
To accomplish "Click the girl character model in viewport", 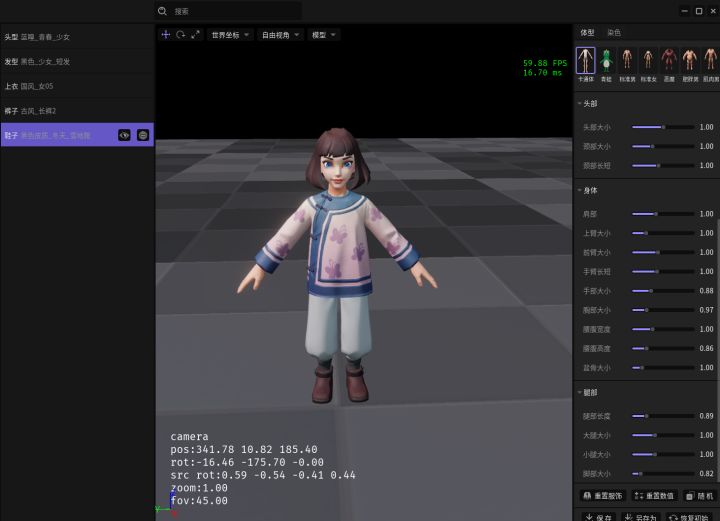I will 338,266.
